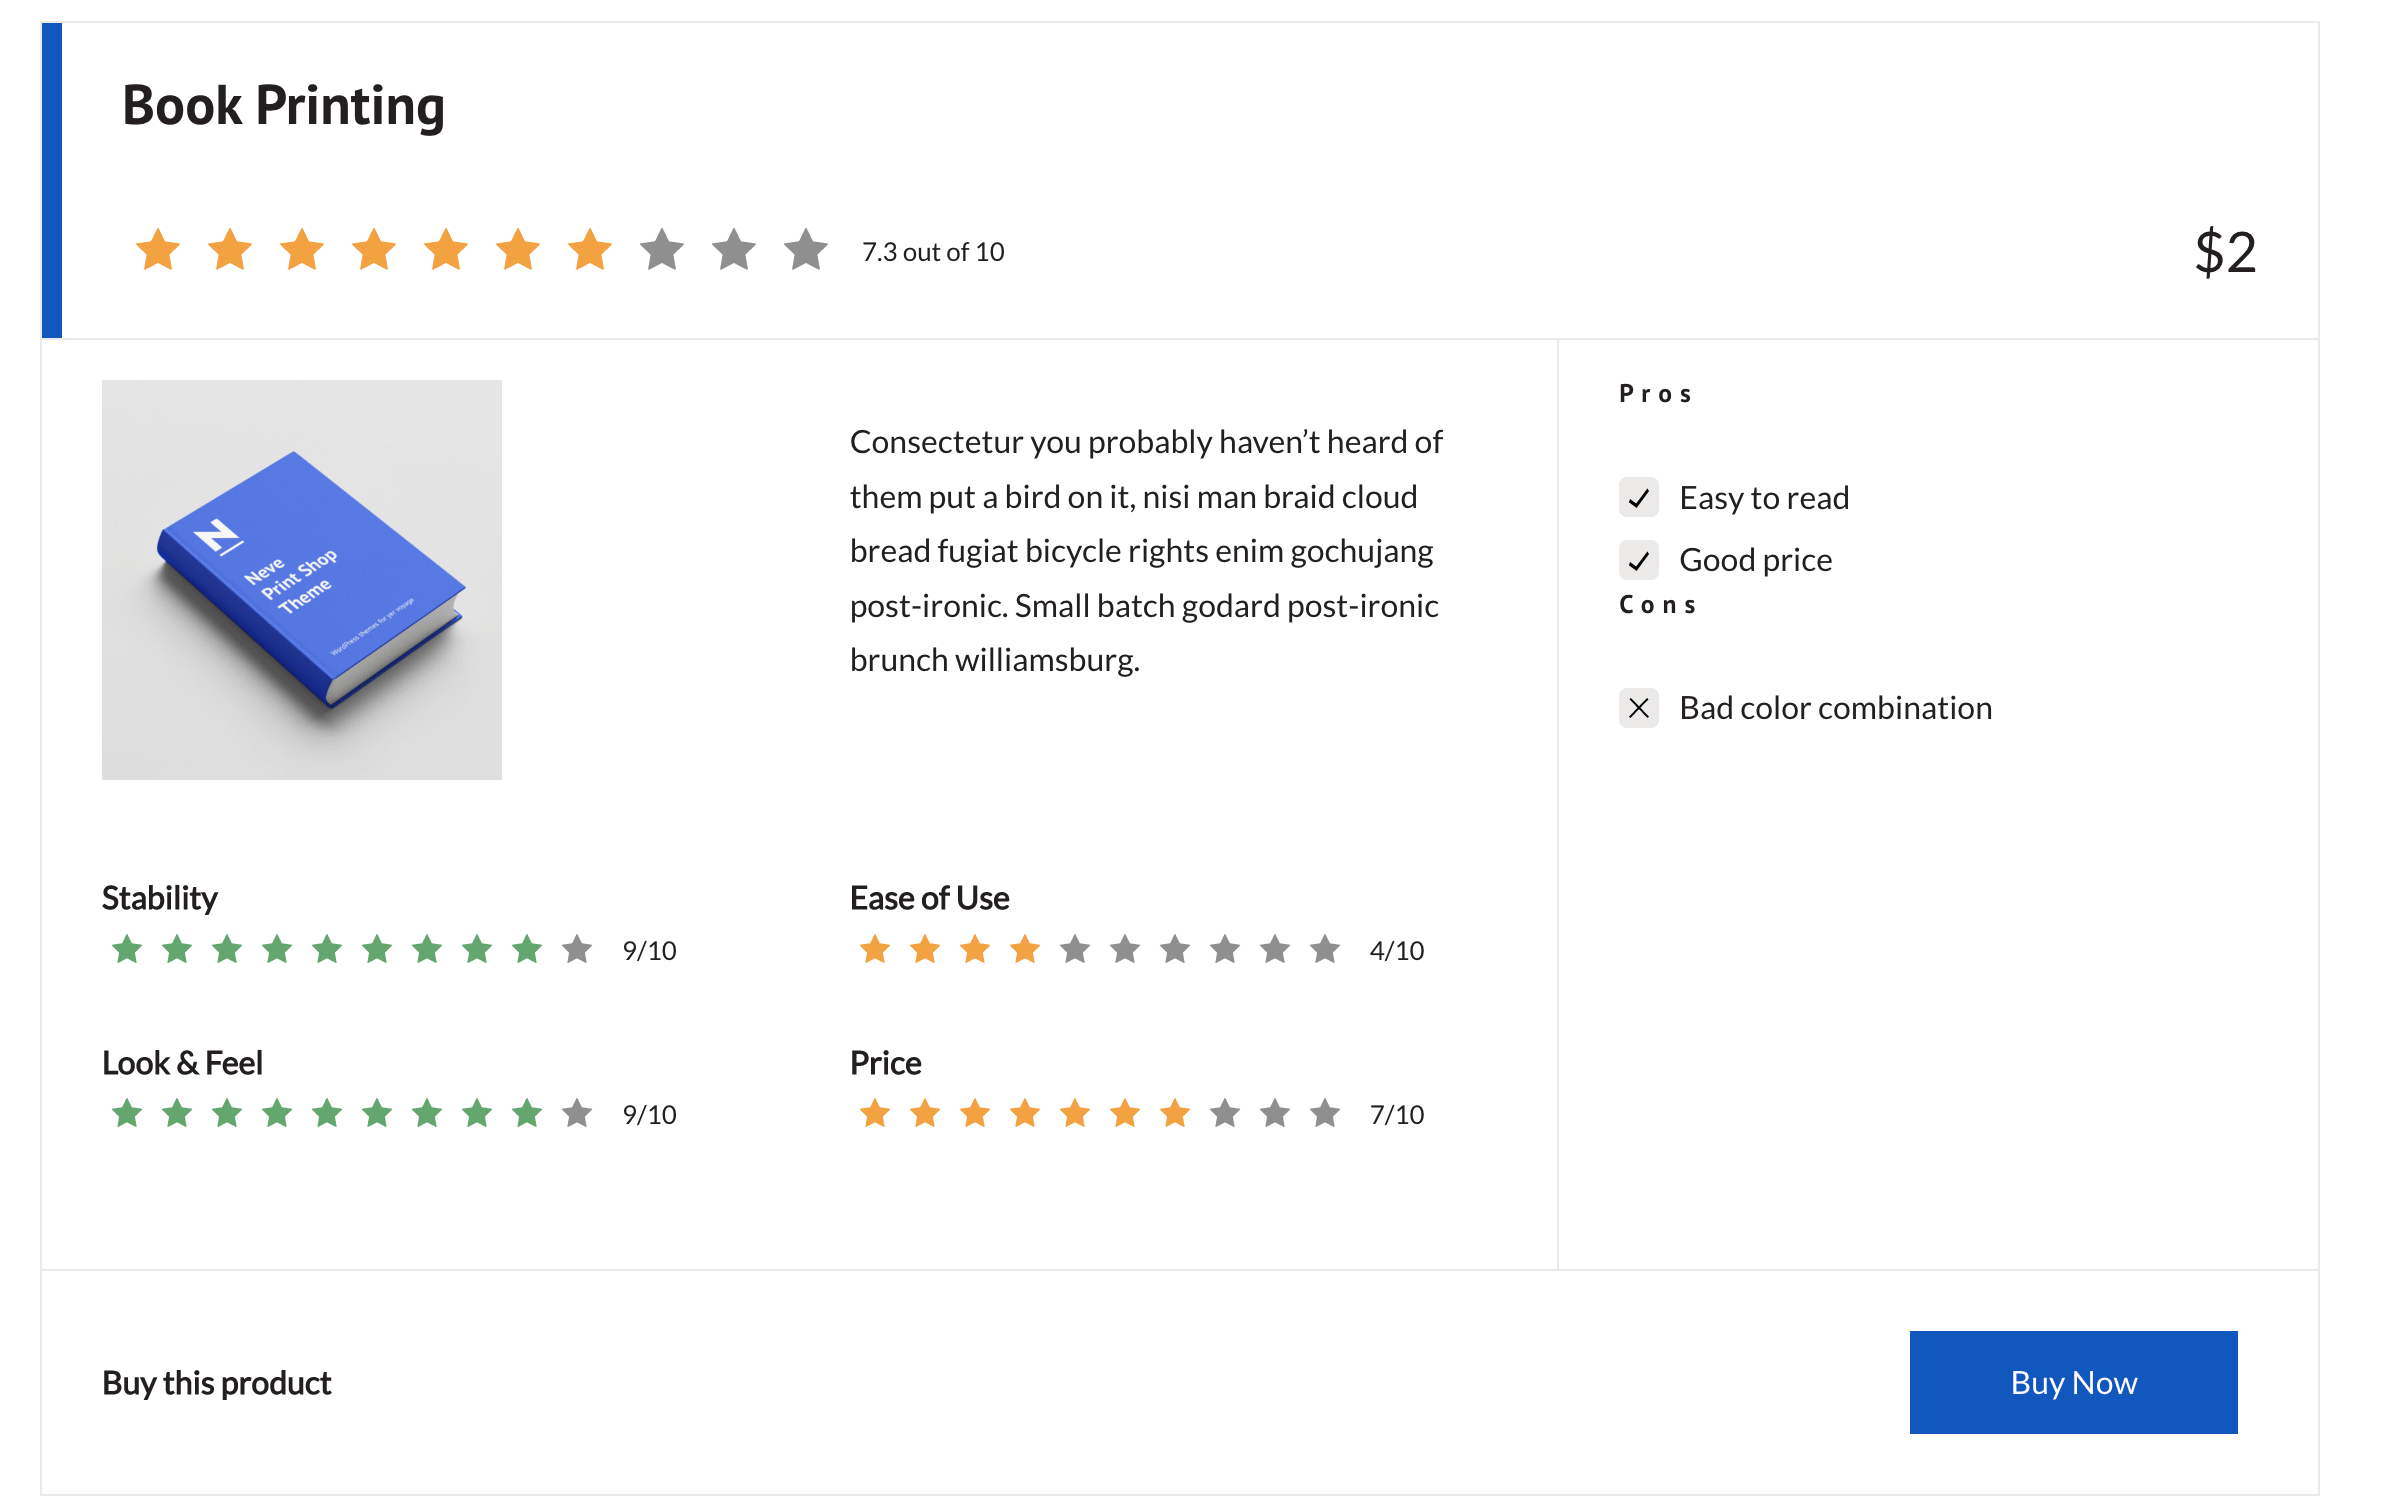Viewport: 2408px width, 1502px height.
Task: Click the X icon beside Bad color combination
Action: pyautogui.click(x=1638, y=708)
